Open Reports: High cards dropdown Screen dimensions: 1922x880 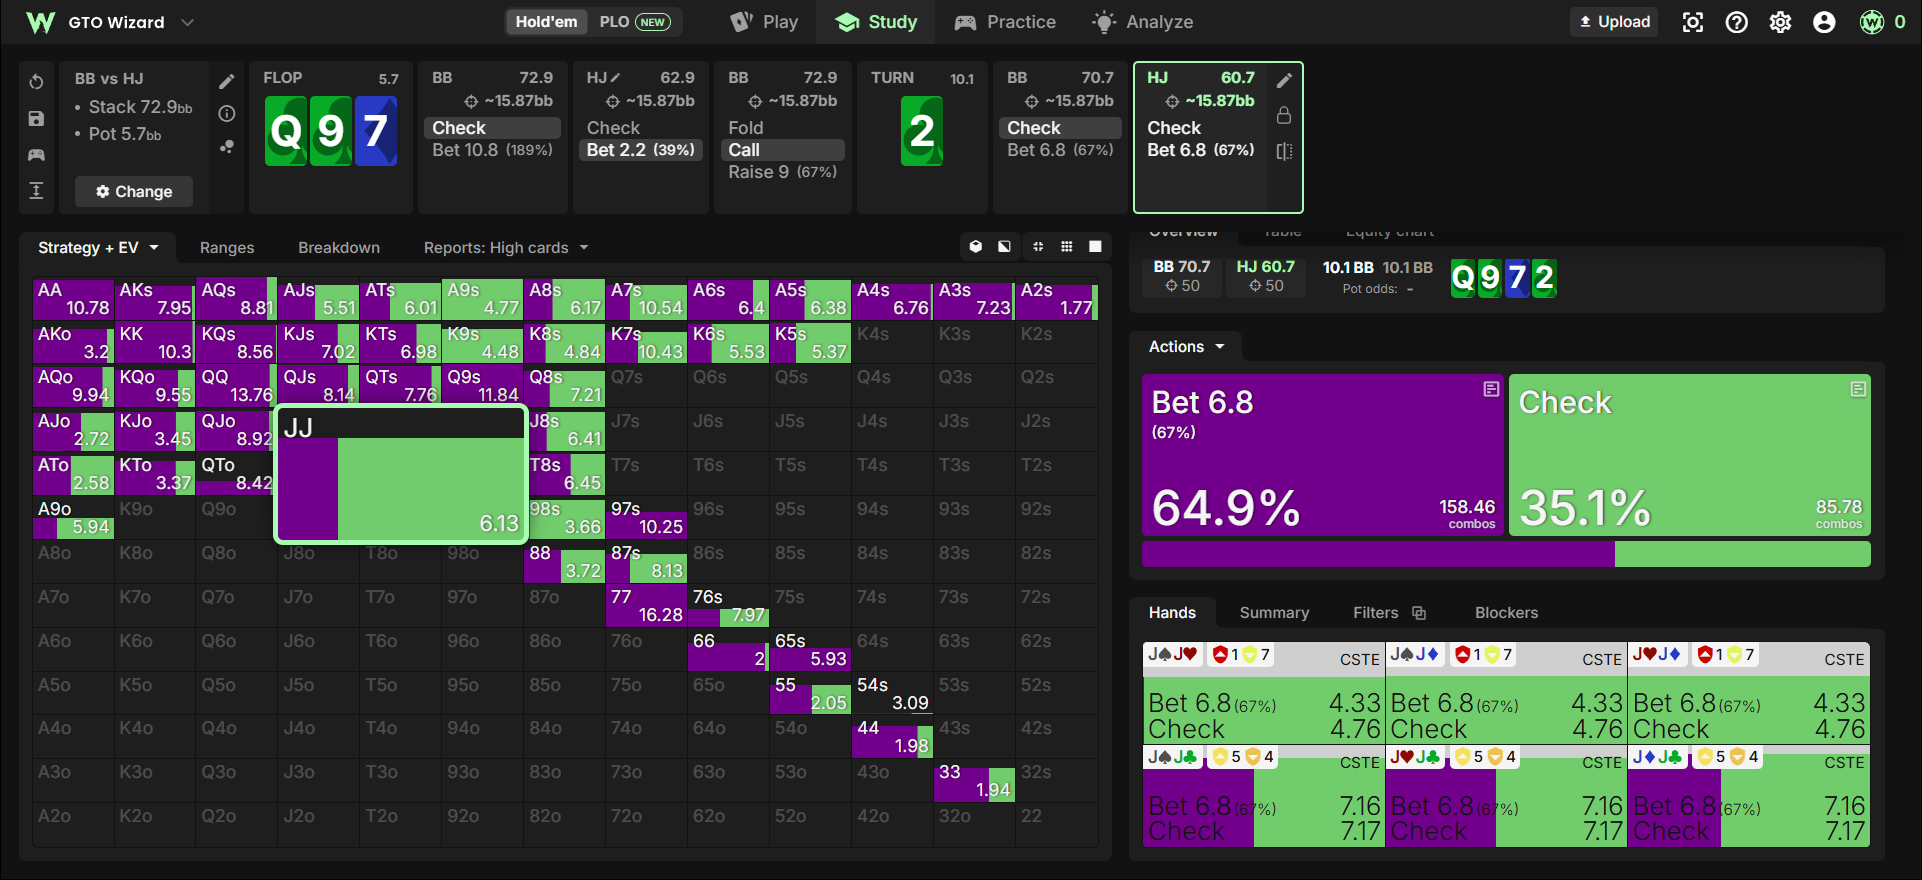pos(506,247)
